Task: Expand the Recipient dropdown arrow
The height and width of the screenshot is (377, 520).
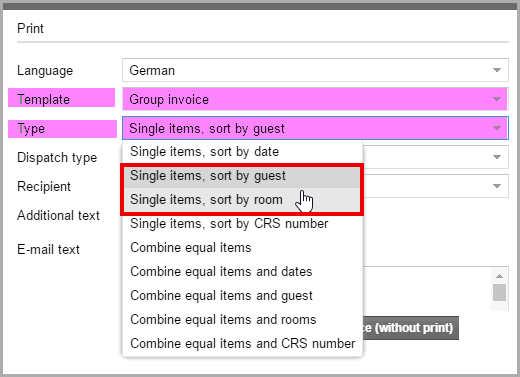Action: pyautogui.click(x=497, y=186)
